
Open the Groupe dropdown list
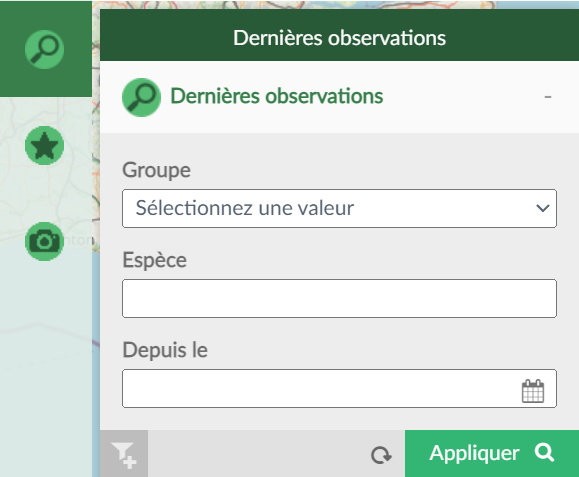pyautogui.click(x=339, y=209)
